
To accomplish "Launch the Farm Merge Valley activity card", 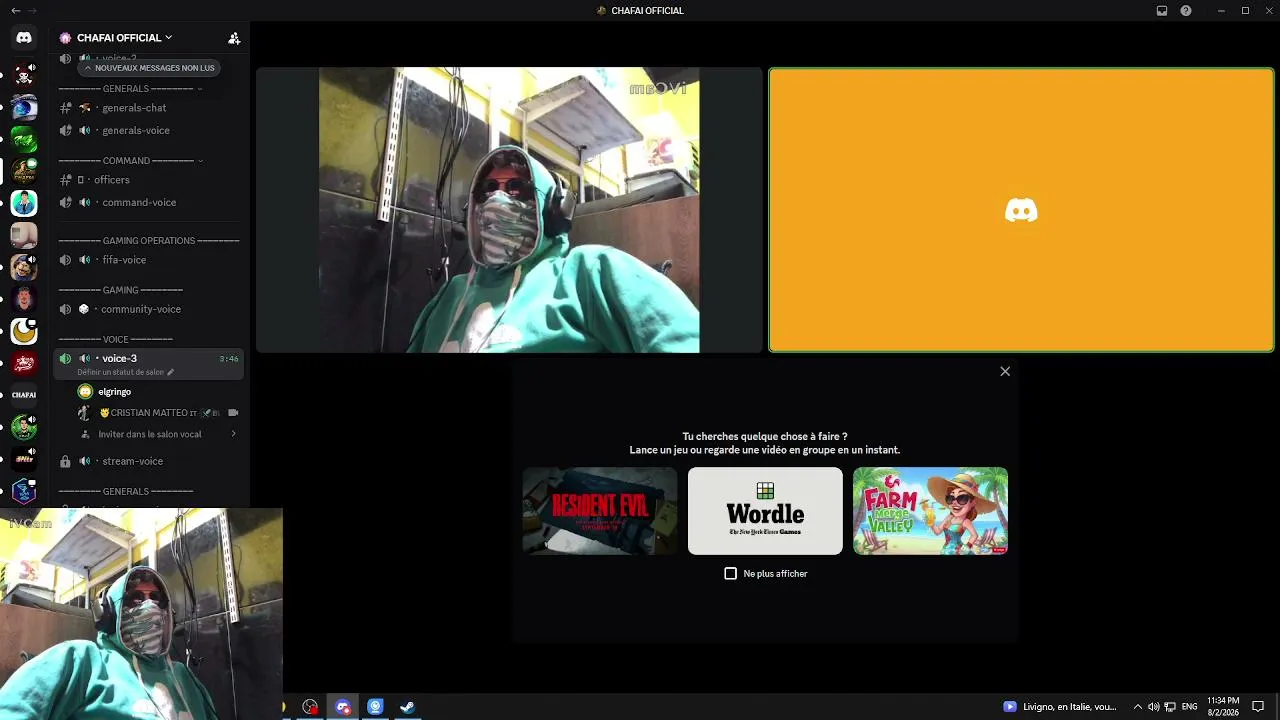I will click(x=930, y=511).
